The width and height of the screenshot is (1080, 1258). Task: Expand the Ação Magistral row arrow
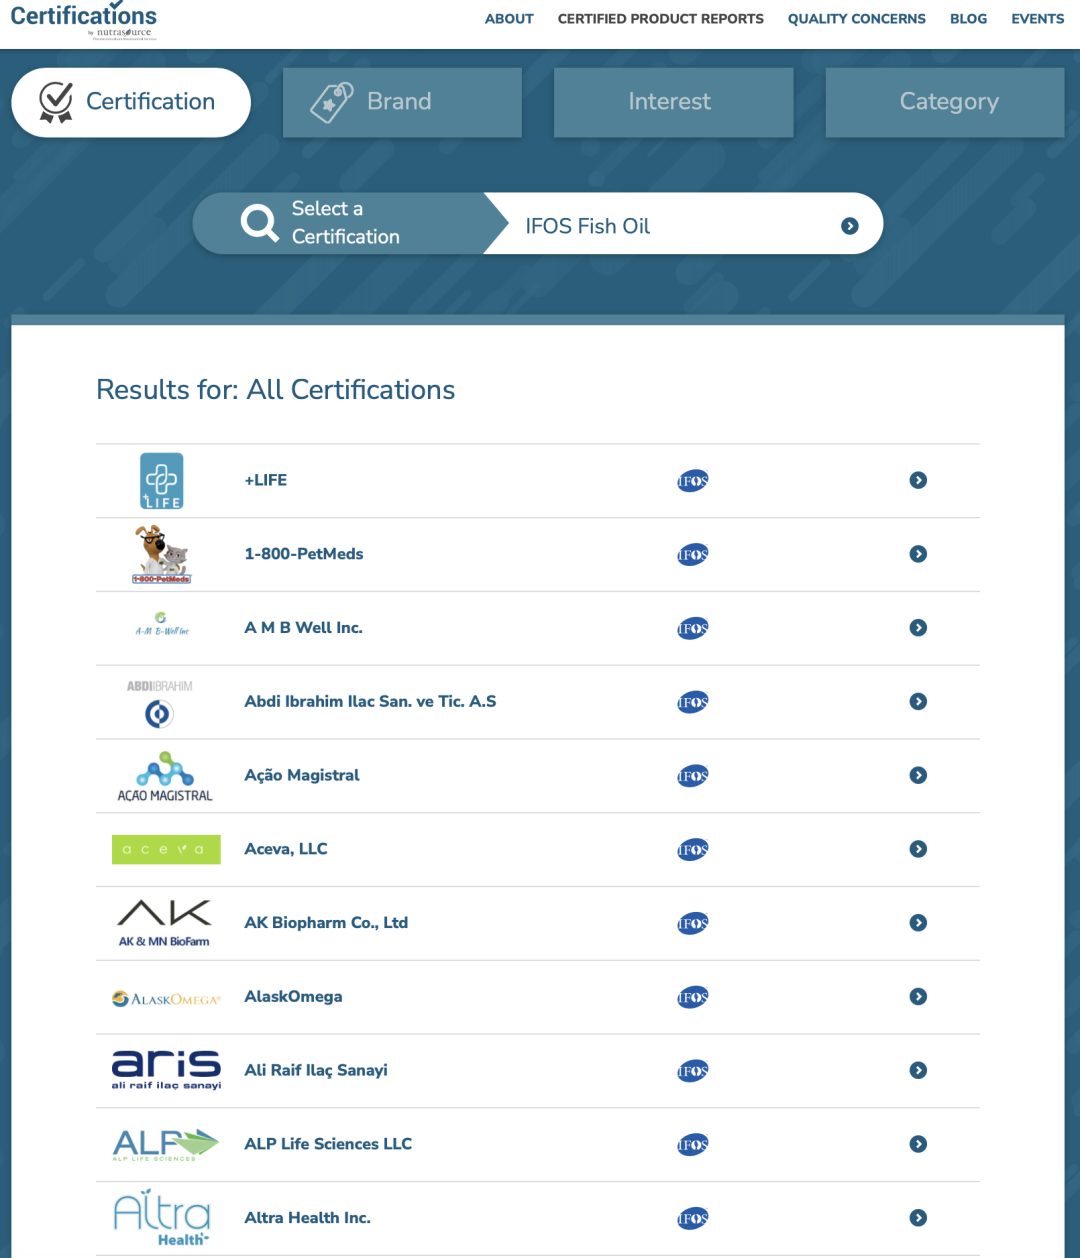pos(918,775)
